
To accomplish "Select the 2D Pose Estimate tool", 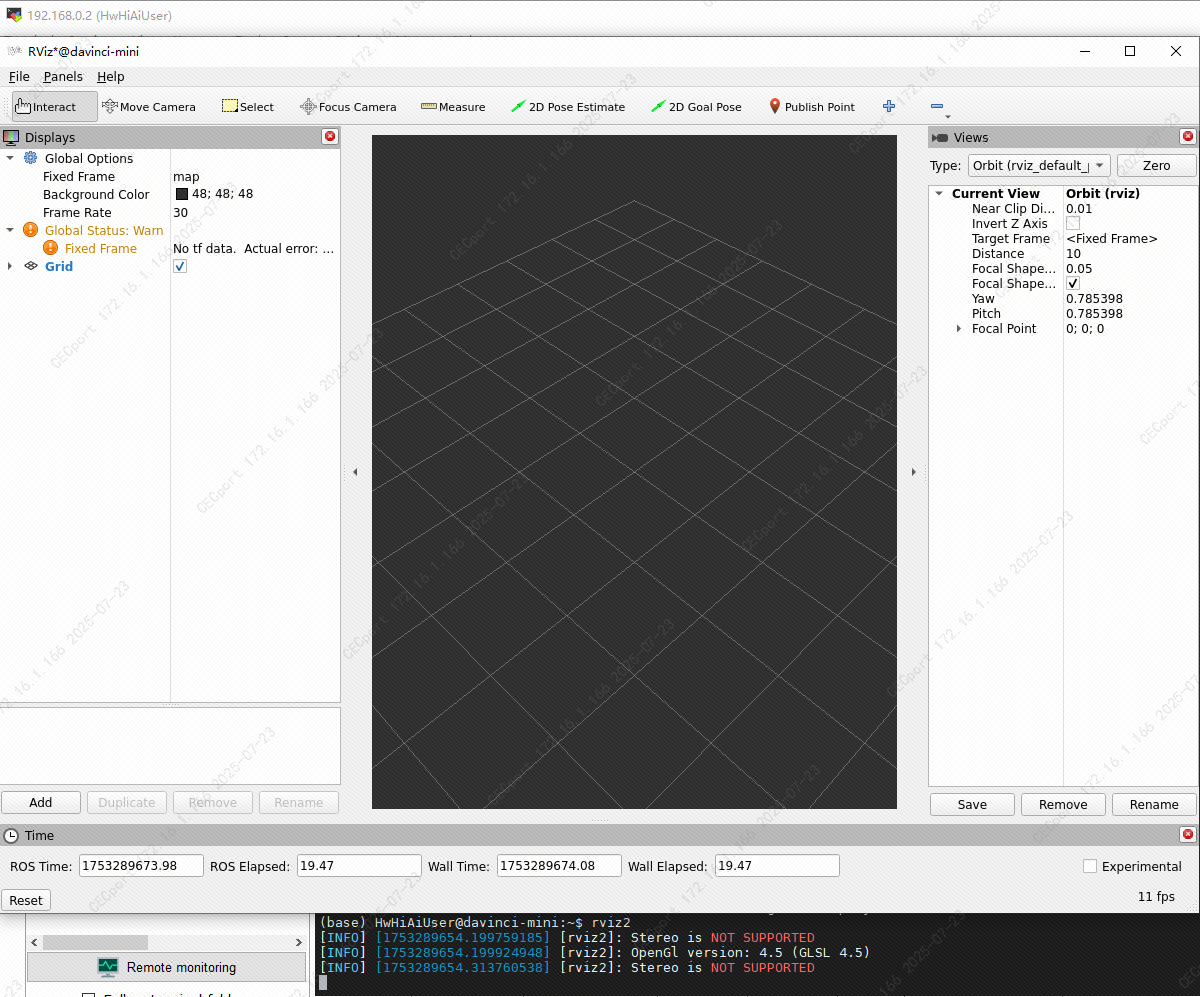I will point(568,106).
